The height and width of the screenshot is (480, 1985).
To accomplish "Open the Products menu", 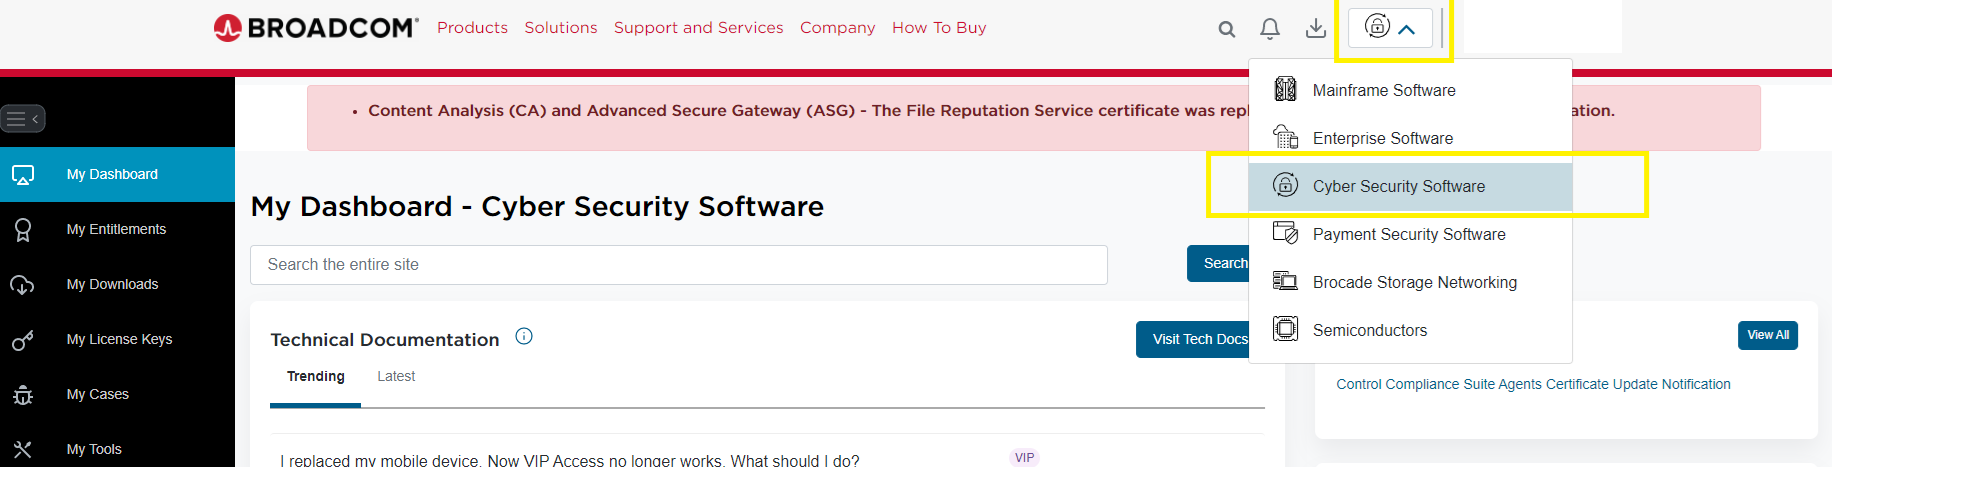I will 472,28.
